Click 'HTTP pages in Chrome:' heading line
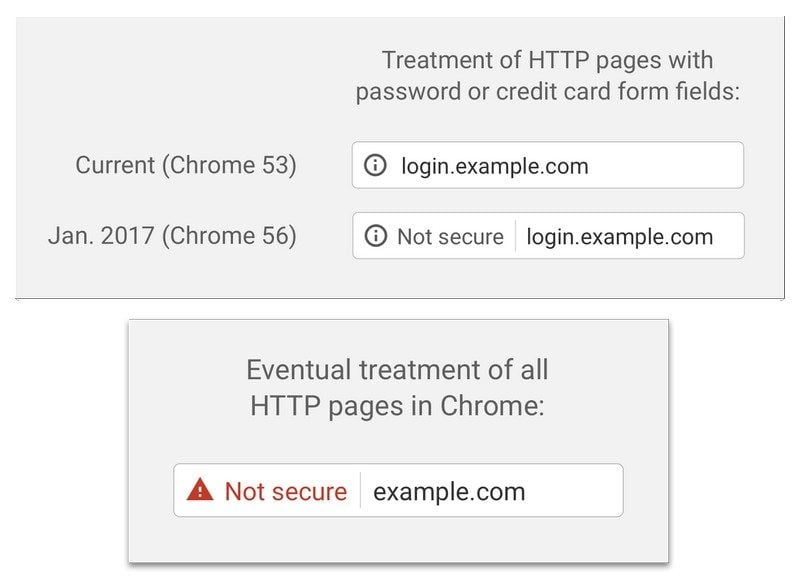Viewport: 800px width, 578px height. click(397, 407)
